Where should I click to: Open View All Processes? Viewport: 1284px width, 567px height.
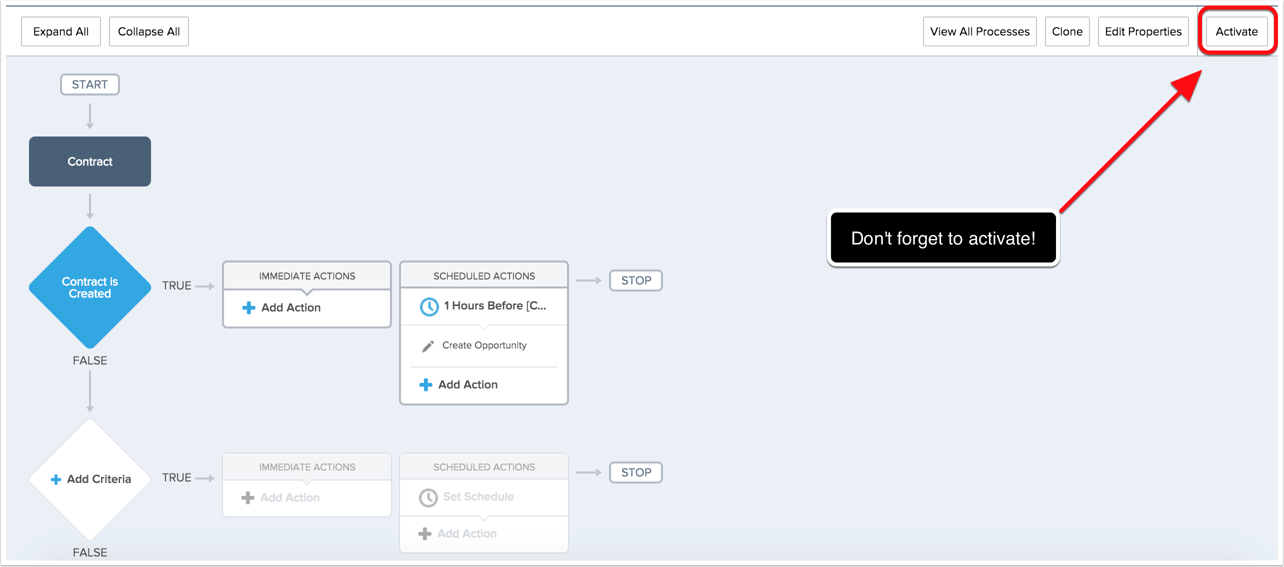[x=980, y=31]
